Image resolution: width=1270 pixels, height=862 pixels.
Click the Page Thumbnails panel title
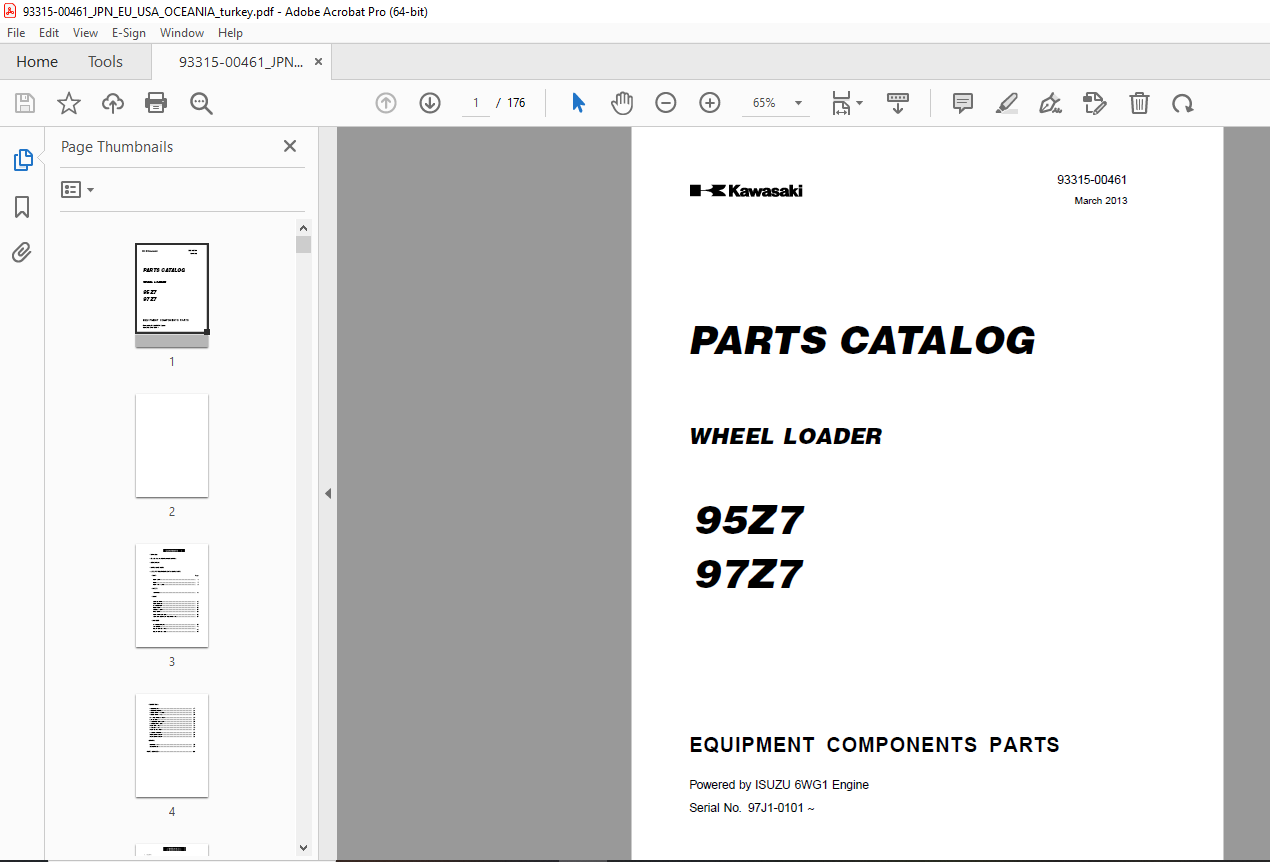pyautogui.click(x=117, y=146)
